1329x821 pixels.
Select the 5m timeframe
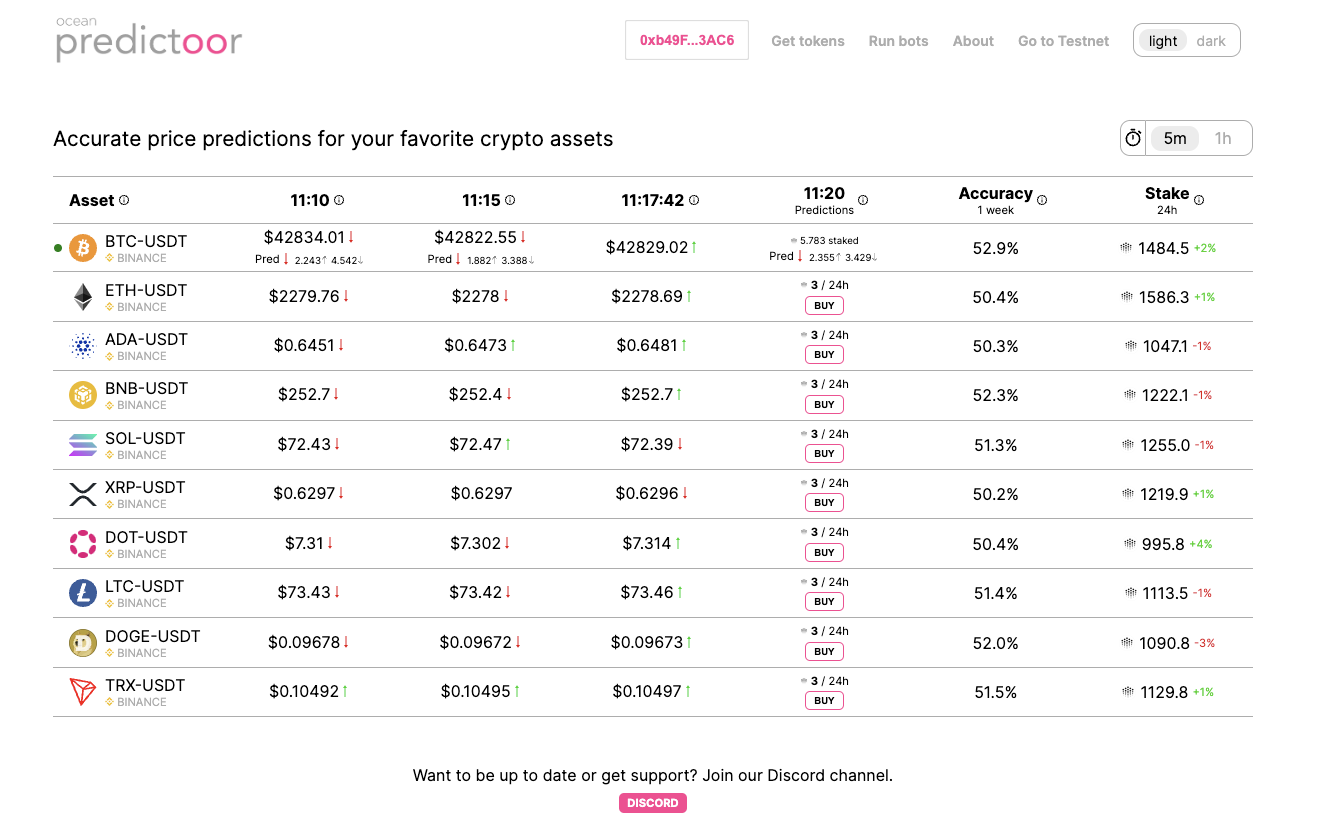[x=1175, y=138]
